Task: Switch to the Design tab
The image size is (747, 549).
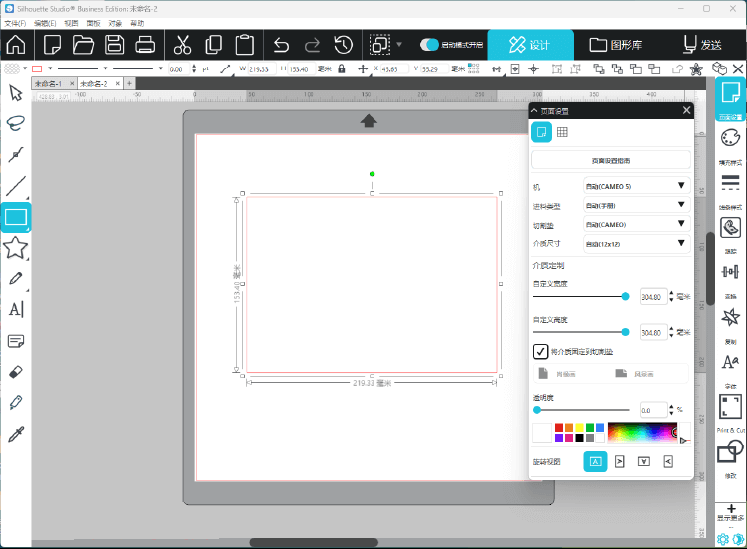Action: coord(530,45)
